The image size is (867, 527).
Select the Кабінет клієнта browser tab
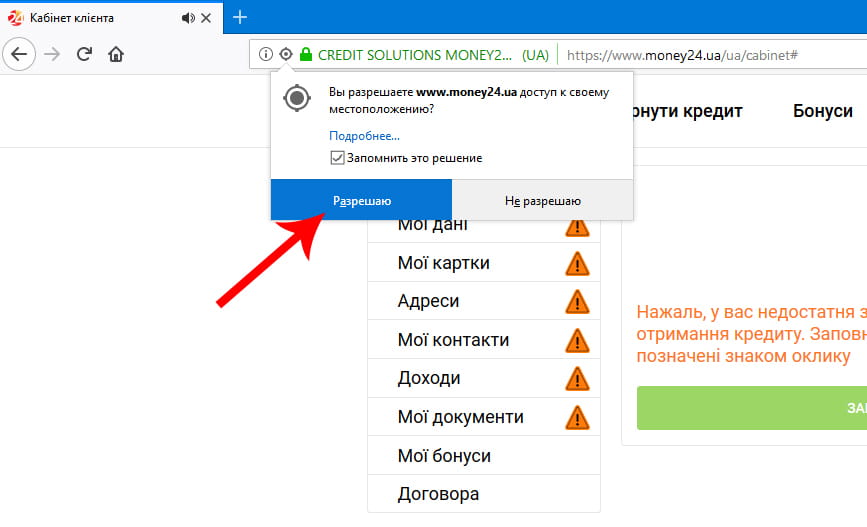point(112,18)
